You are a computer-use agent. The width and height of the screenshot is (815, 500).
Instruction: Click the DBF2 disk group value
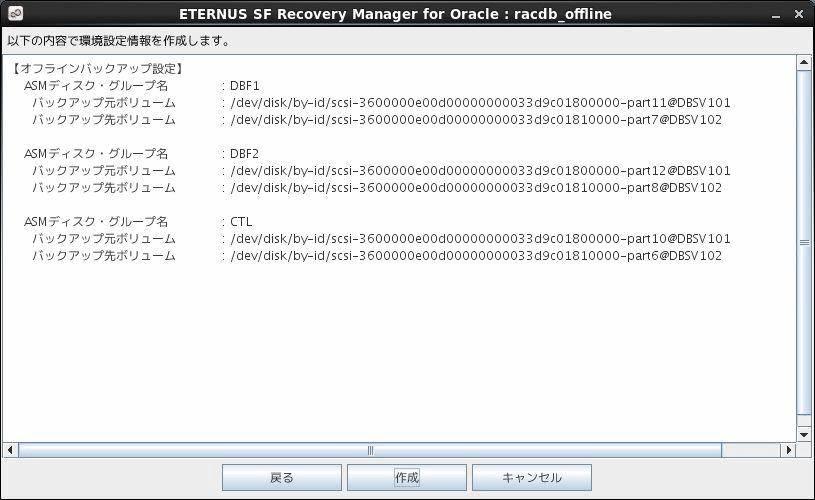pyautogui.click(x=244, y=154)
